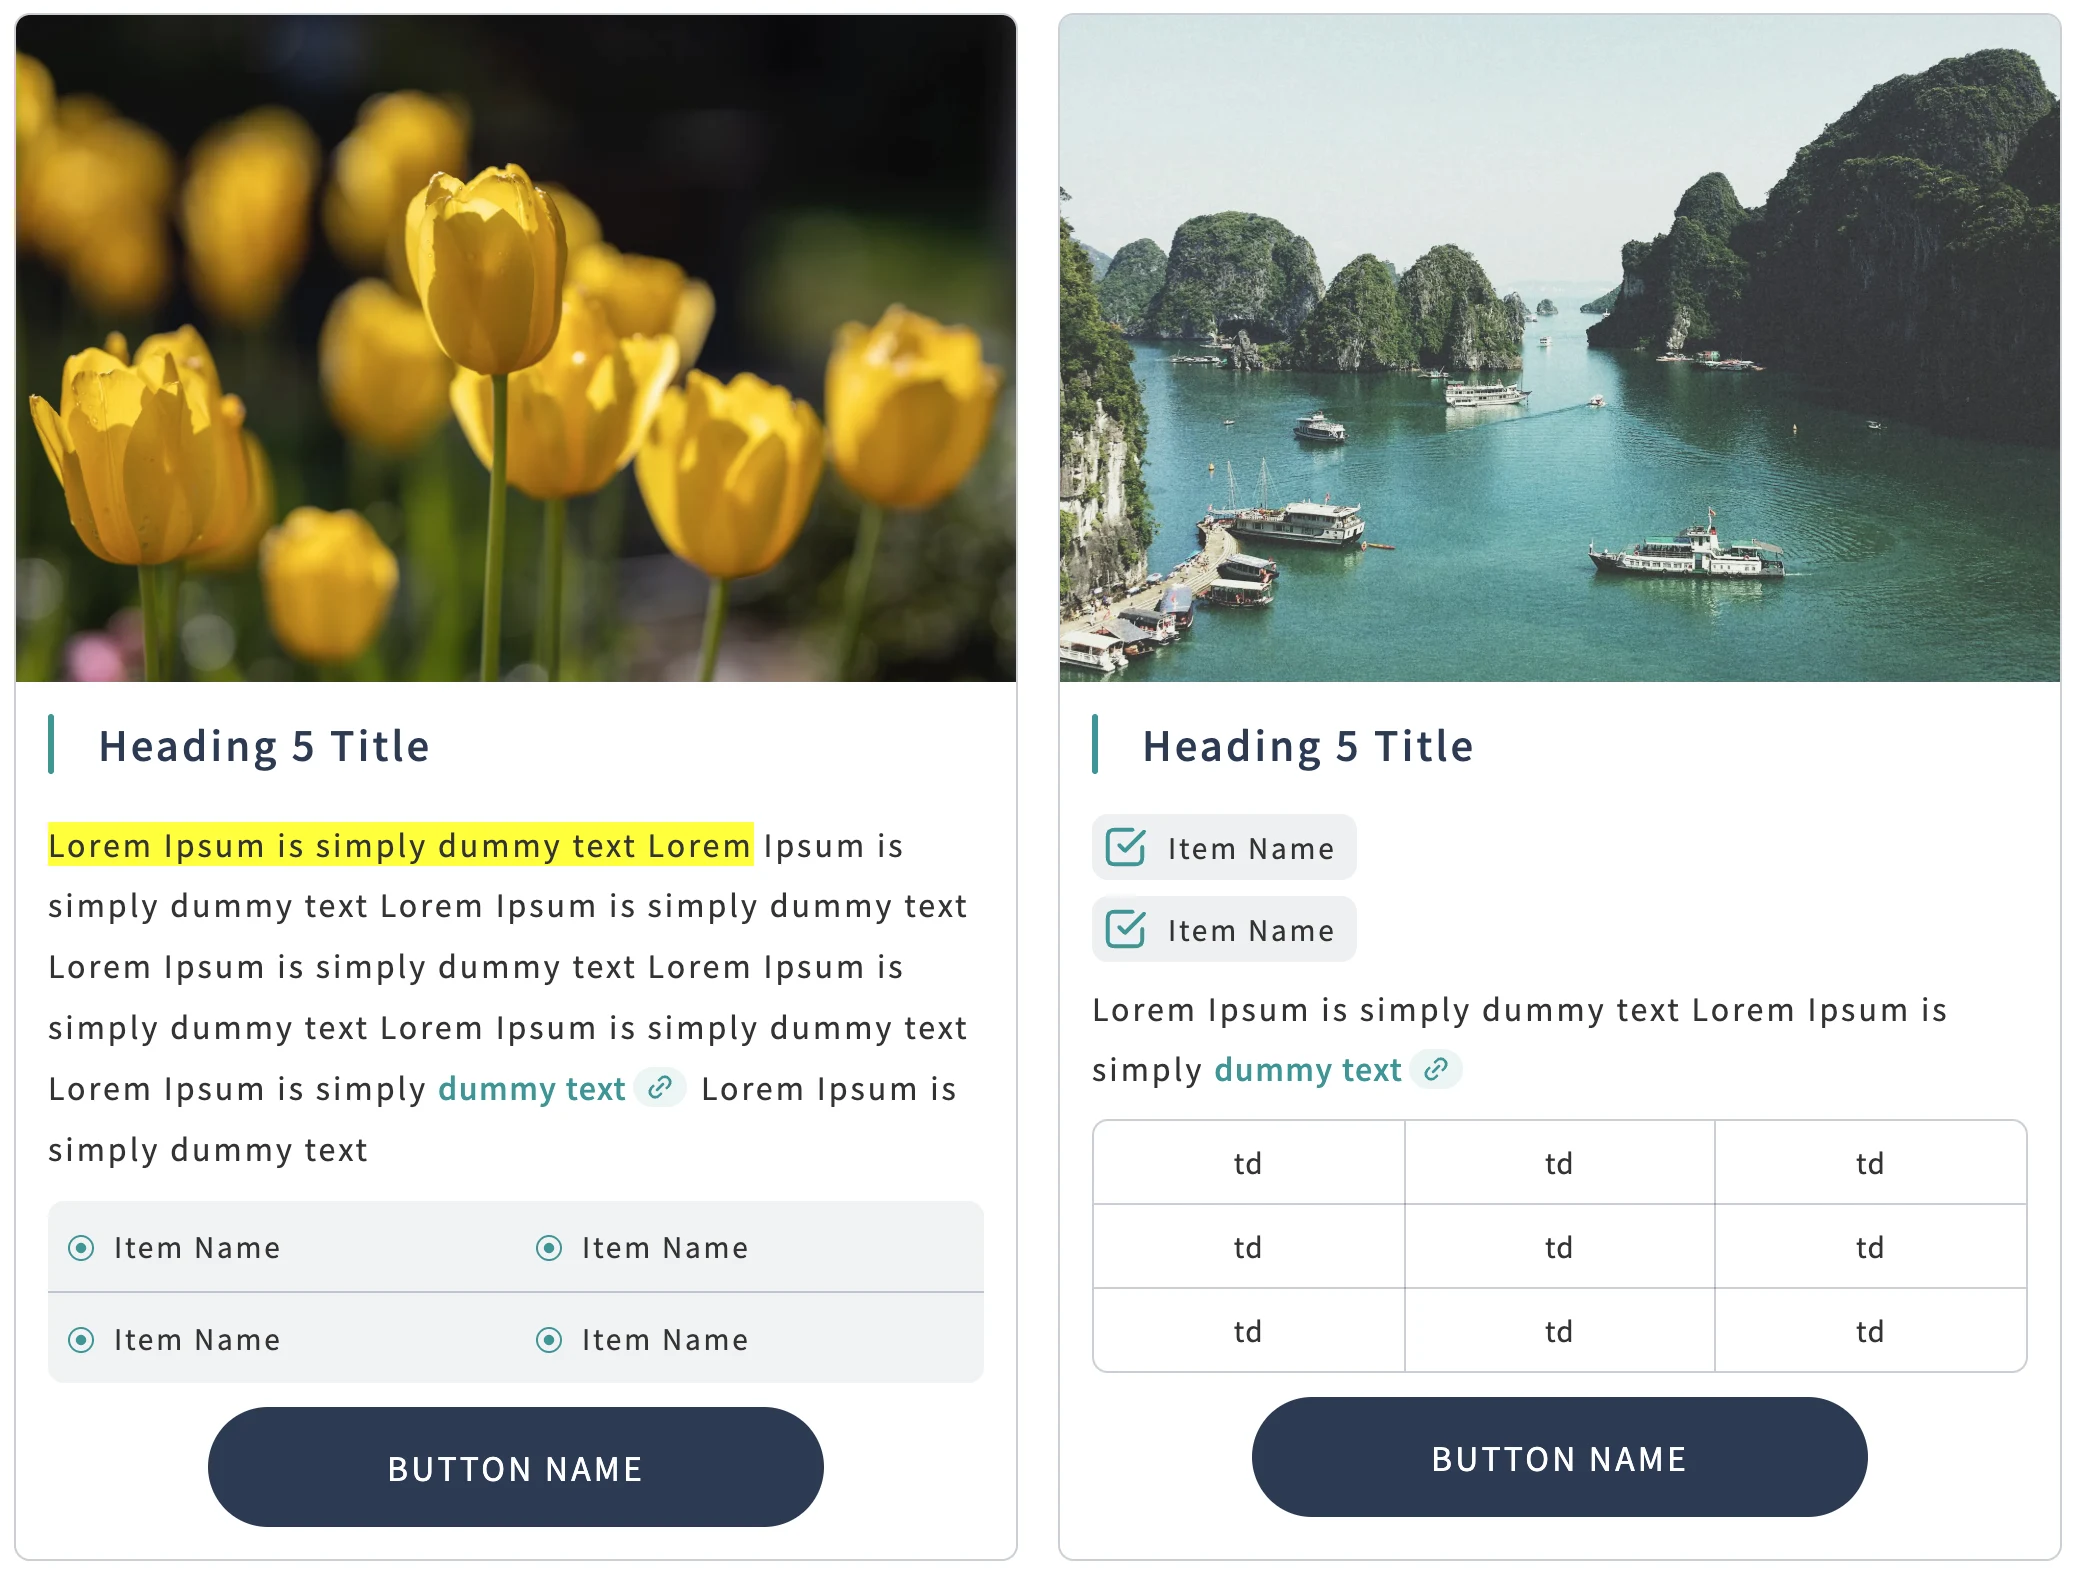Open the left card's 'dummy text' link
This screenshot has width=2080, height=1578.
point(531,1089)
